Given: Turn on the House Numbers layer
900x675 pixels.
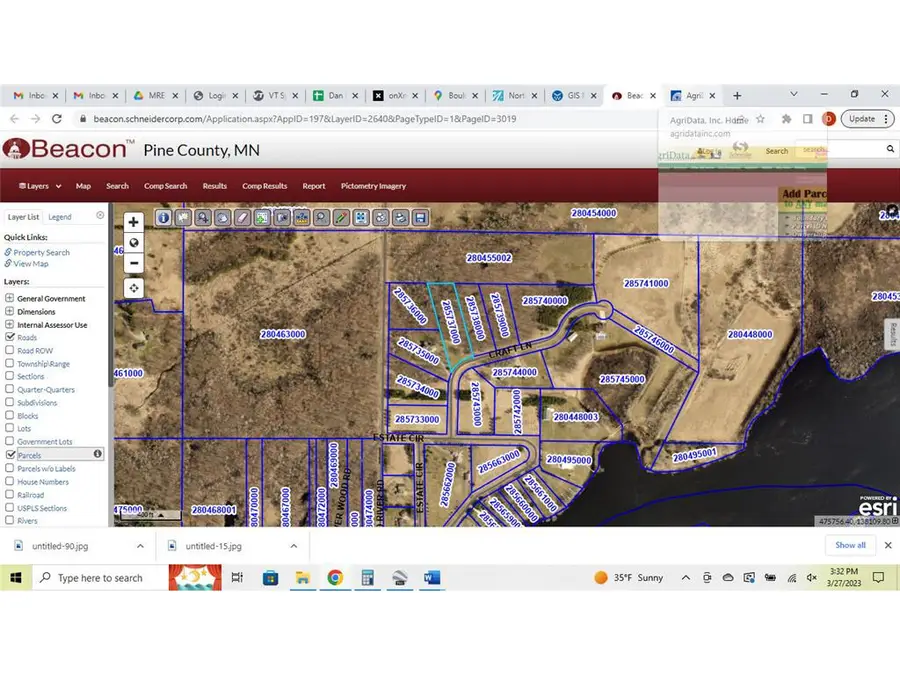Looking at the screenshot, I should [x=10, y=481].
